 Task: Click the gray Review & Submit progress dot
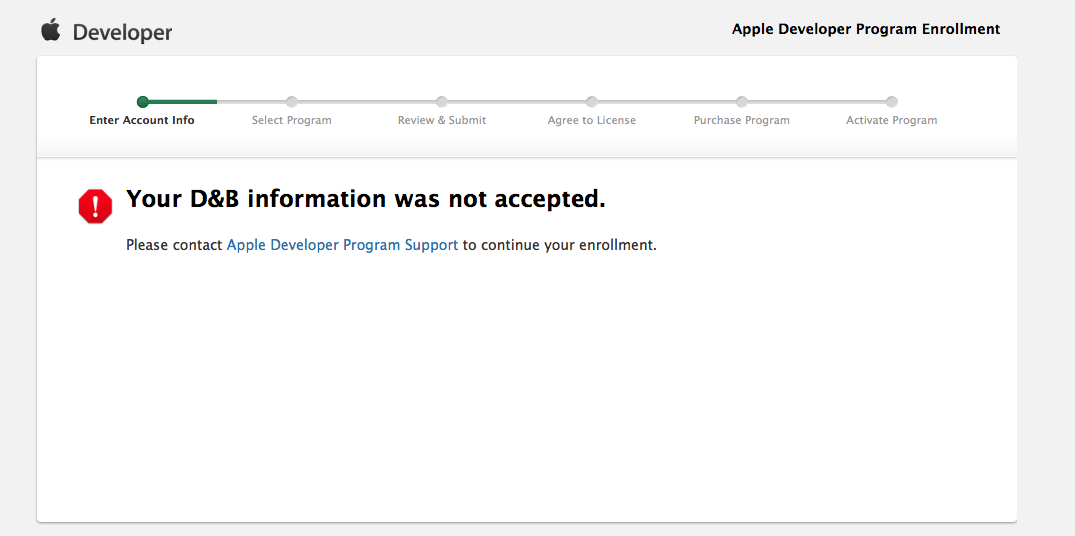442,102
